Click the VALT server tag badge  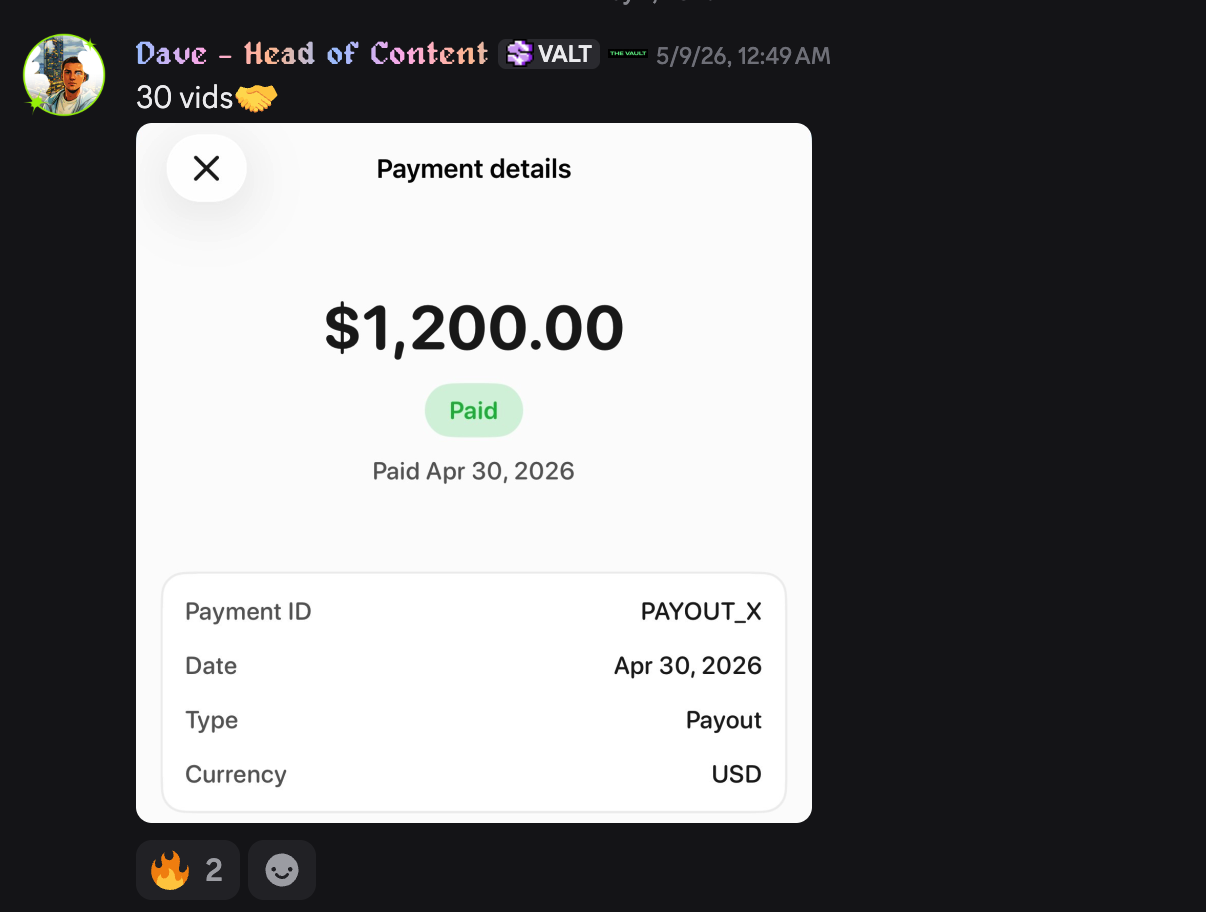click(x=549, y=54)
